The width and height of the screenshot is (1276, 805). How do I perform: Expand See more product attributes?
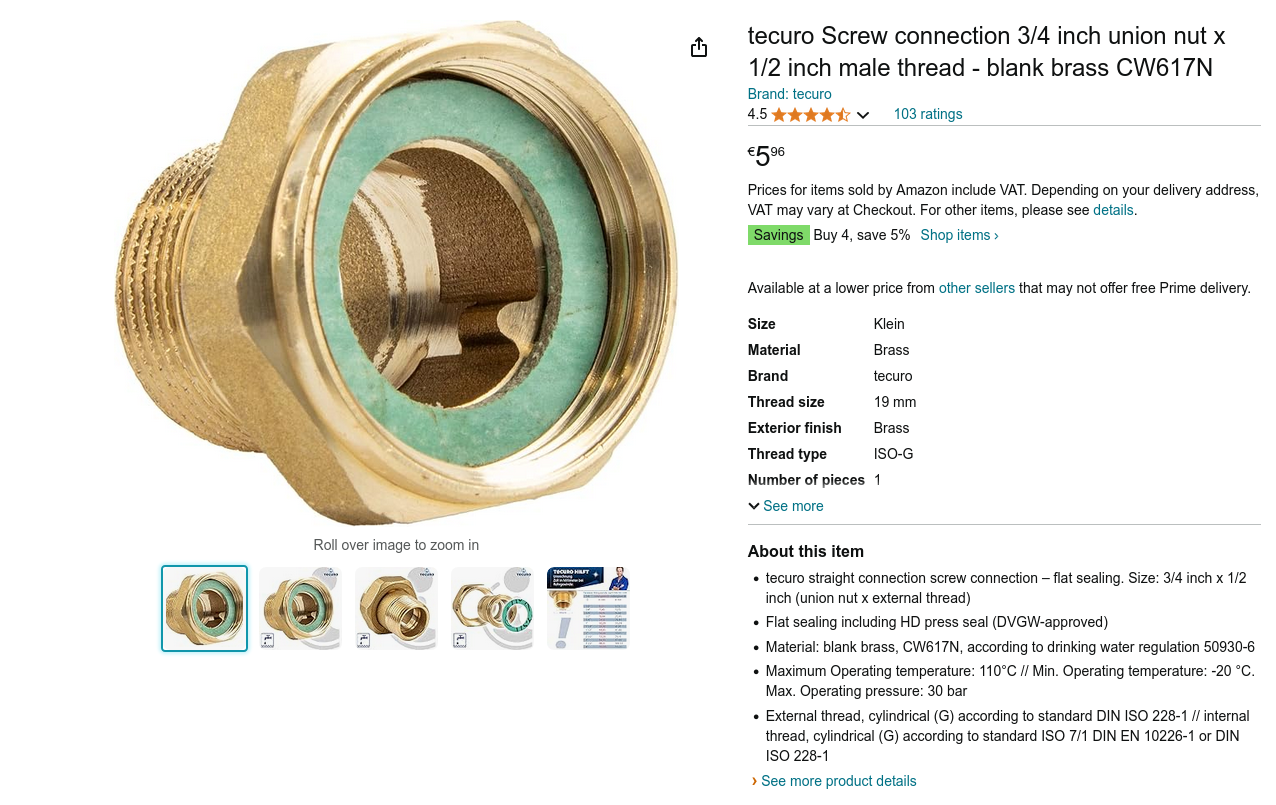pyautogui.click(x=793, y=506)
